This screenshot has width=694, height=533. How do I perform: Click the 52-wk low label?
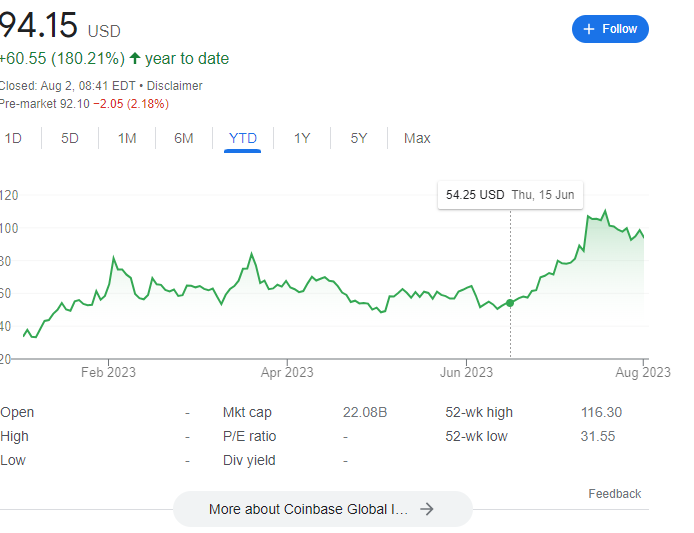pos(476,436)
